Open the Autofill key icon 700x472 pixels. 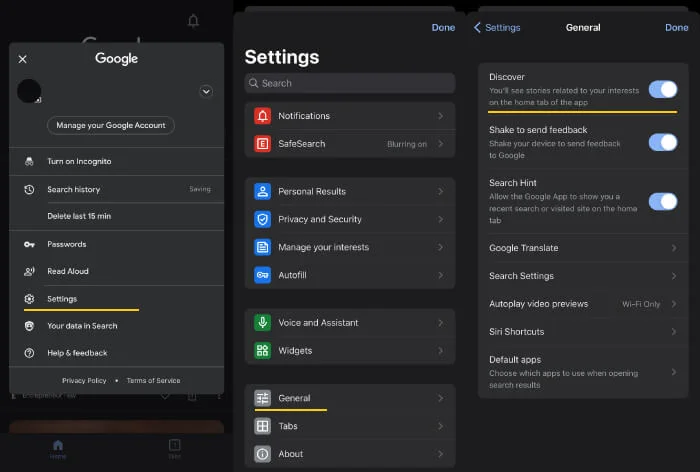click(x=262, y=275)
